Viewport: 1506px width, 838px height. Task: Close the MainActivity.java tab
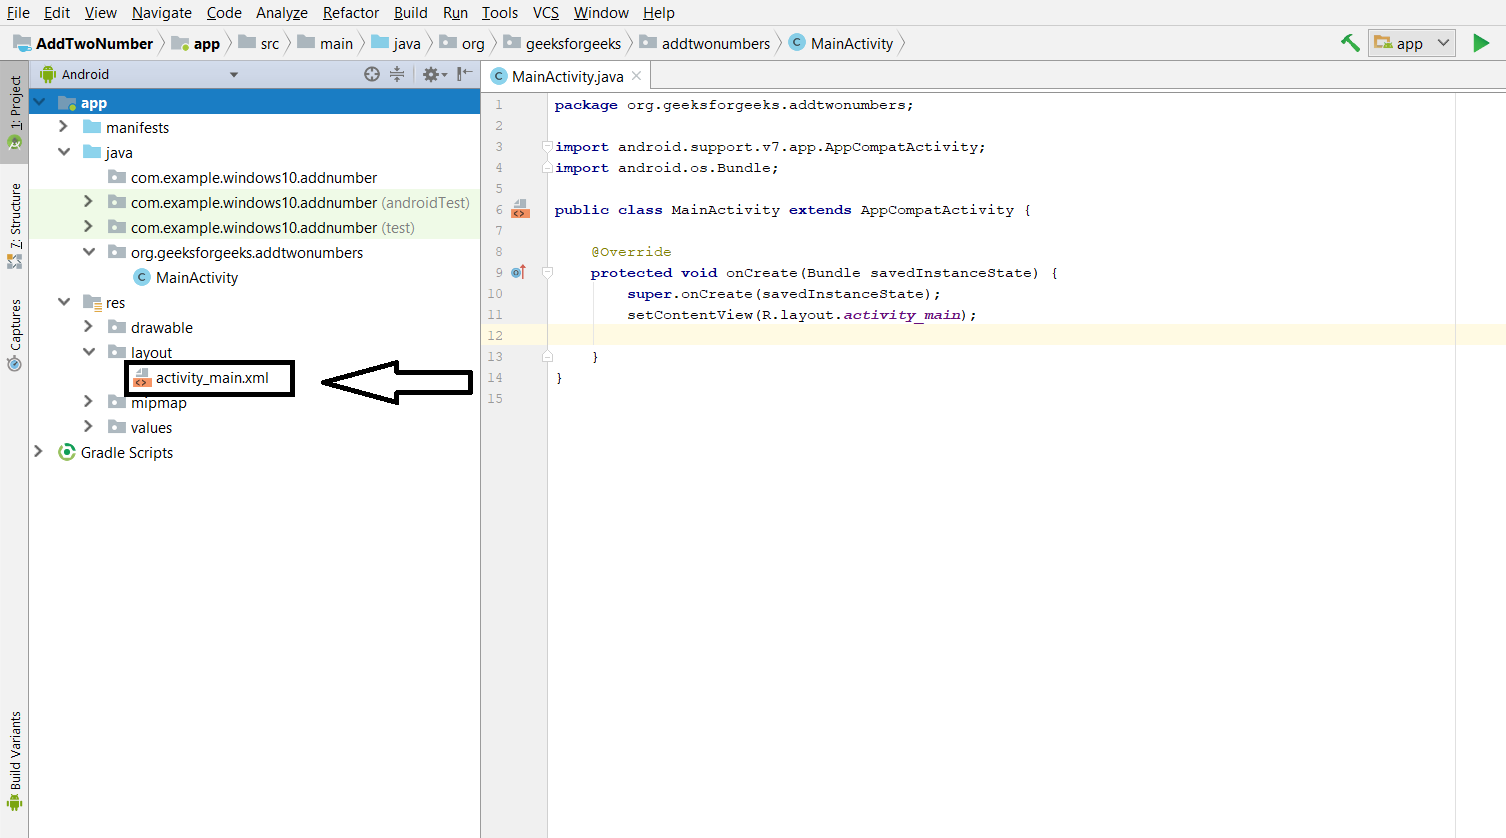636,76
